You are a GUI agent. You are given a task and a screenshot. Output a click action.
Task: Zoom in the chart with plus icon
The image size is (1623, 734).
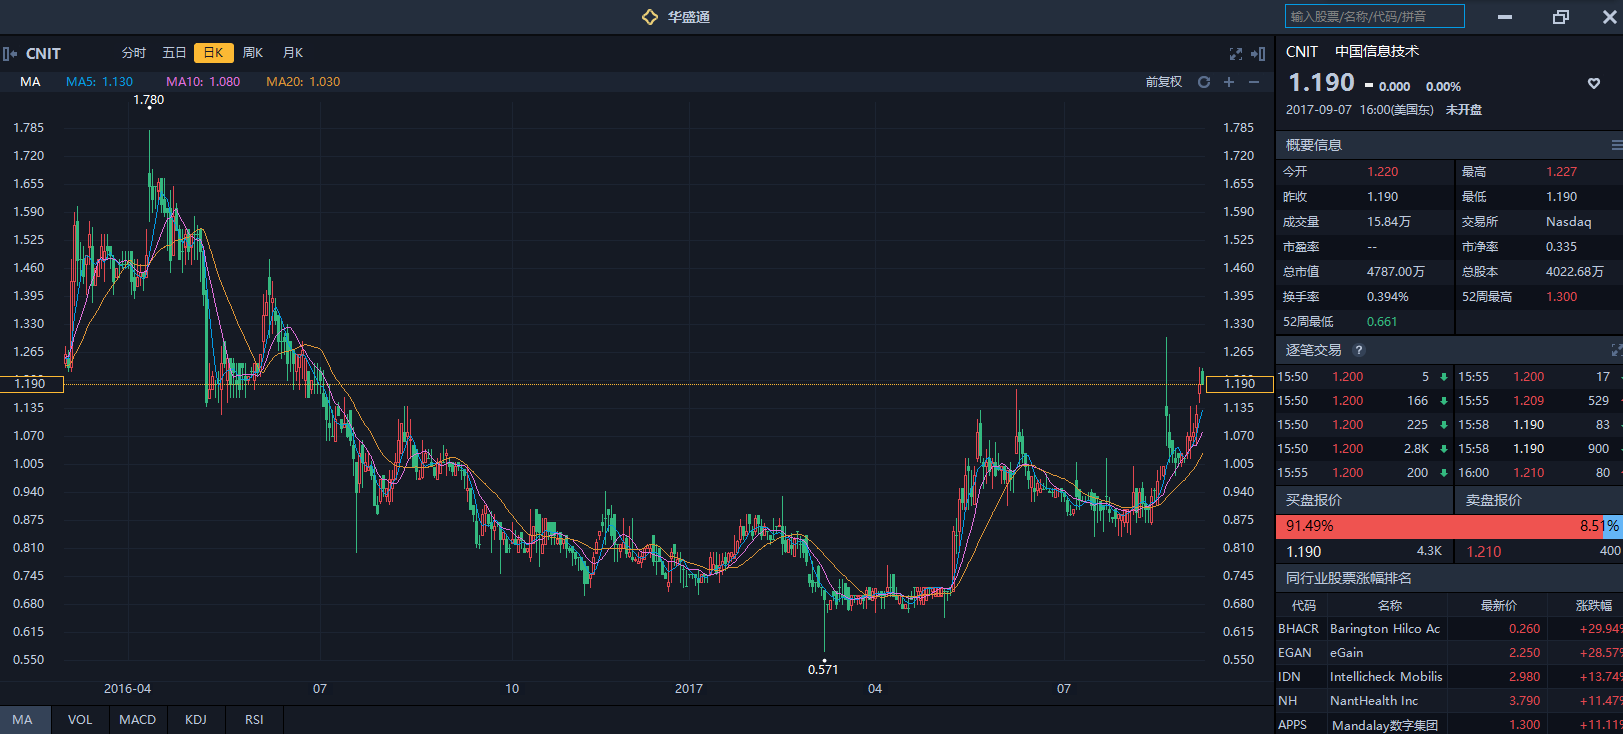tap(1229, 82)
